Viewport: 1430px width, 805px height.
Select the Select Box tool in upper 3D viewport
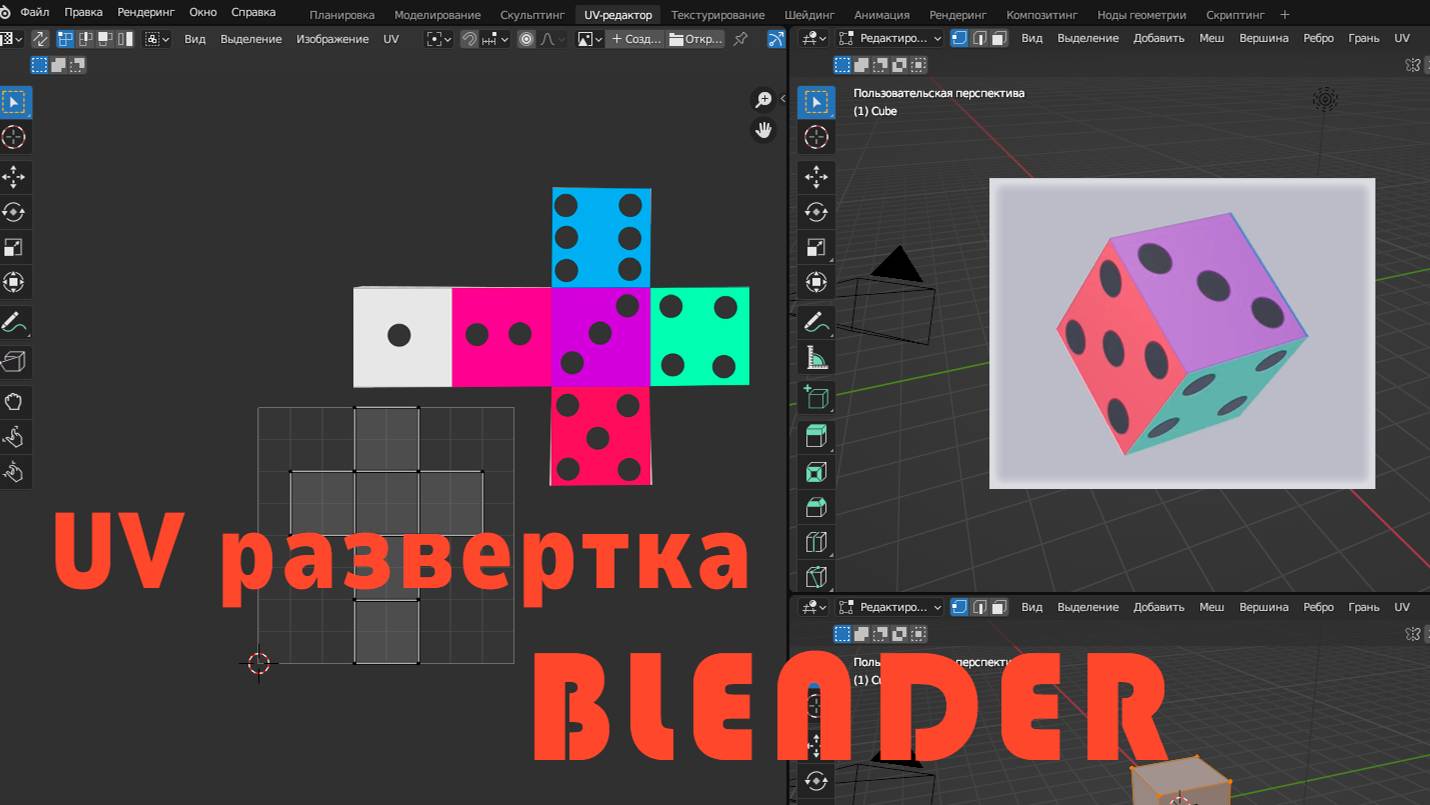(x=816, y=102)
